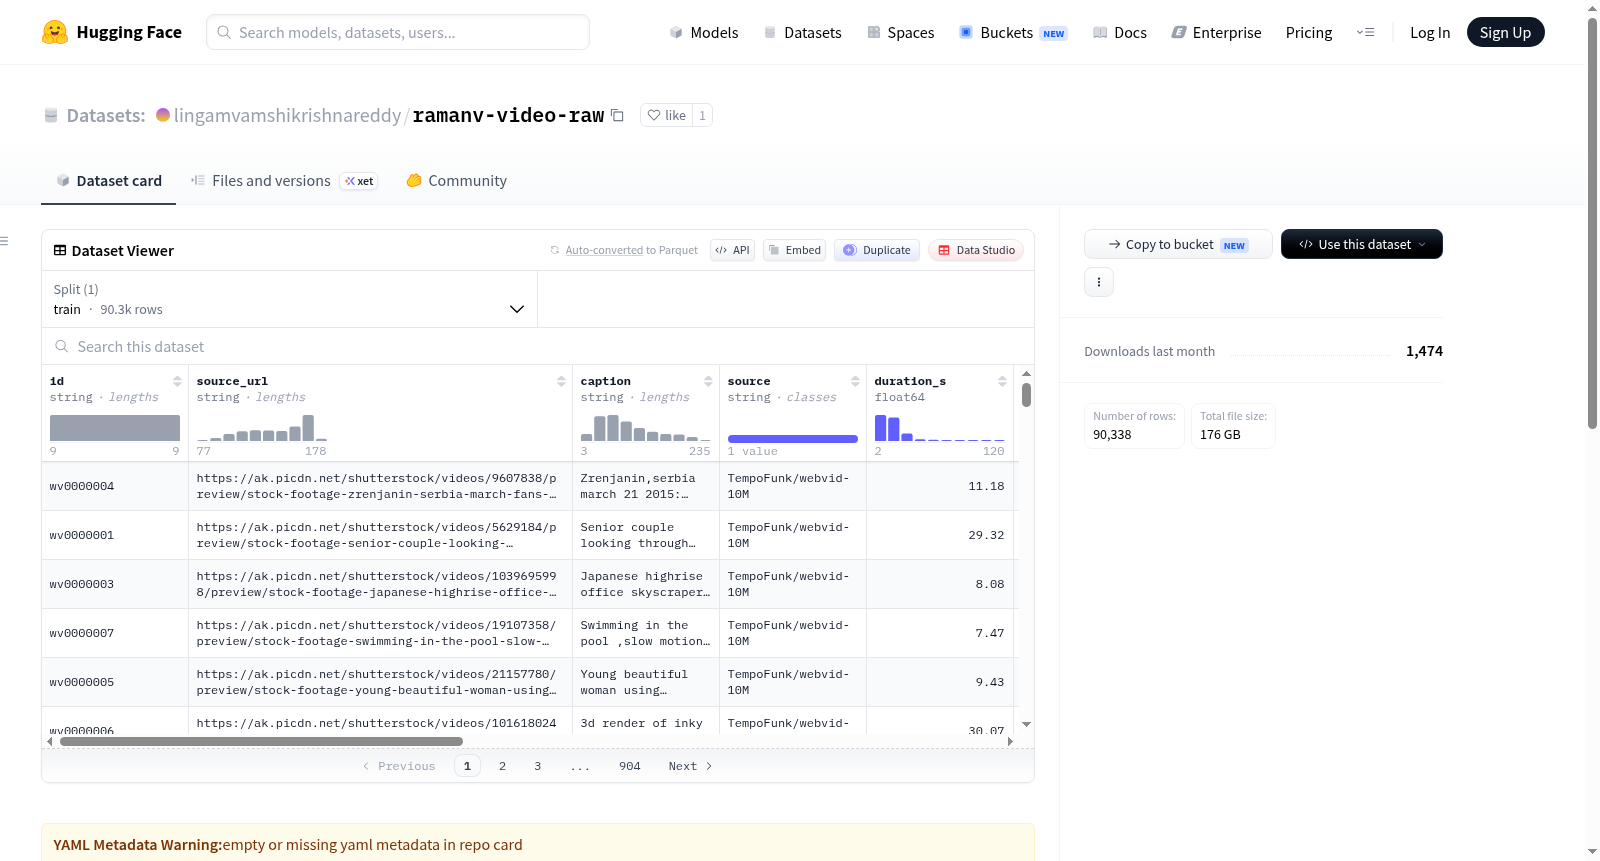Open Data Studio
Image resolution: width=1600 pixels, height=861 pixels.
pos(975,250)
